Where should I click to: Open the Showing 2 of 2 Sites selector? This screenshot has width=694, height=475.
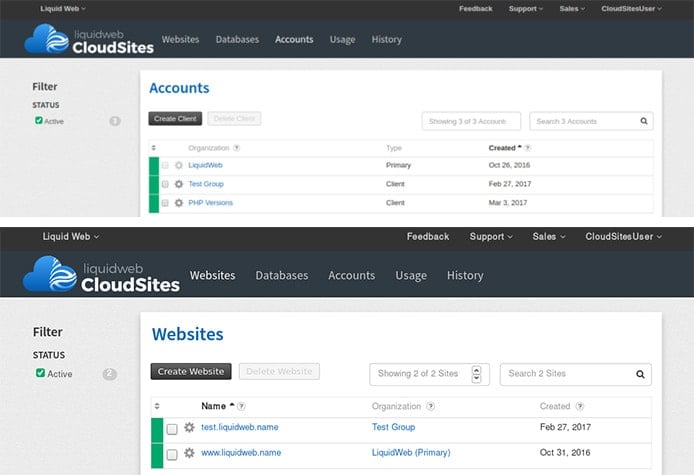tap(429, 374)
